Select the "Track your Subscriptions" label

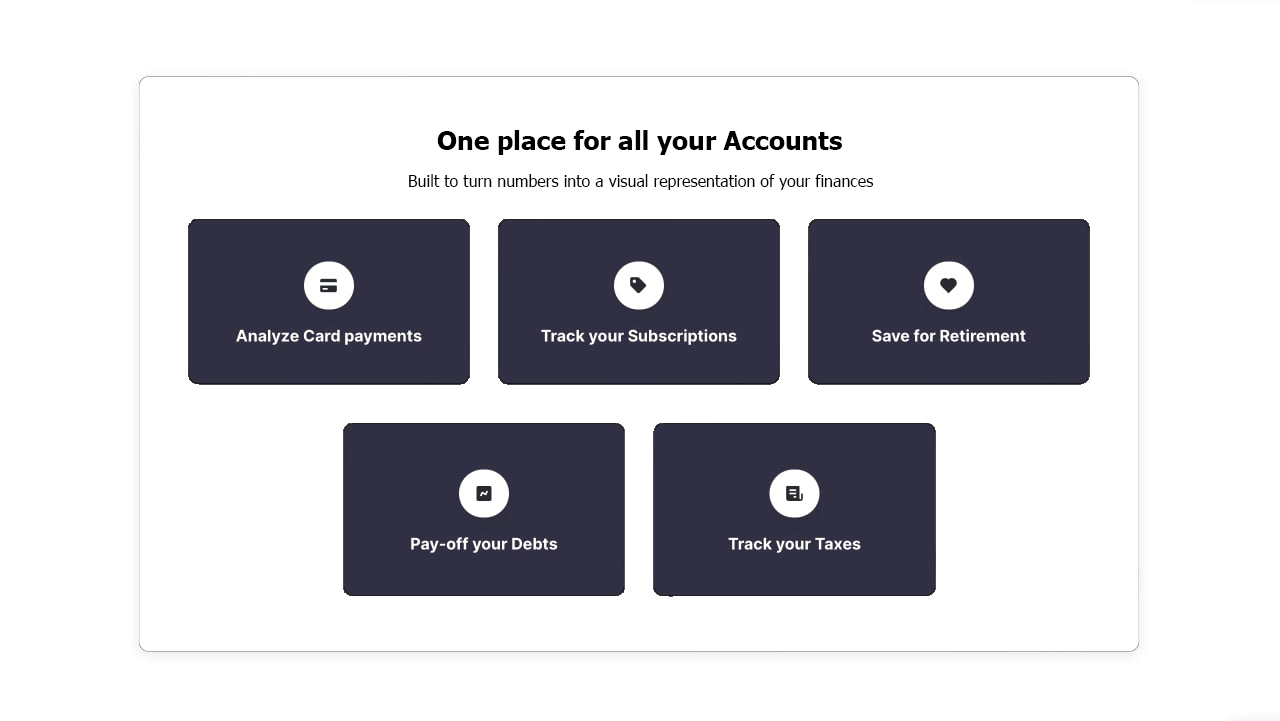639,336
